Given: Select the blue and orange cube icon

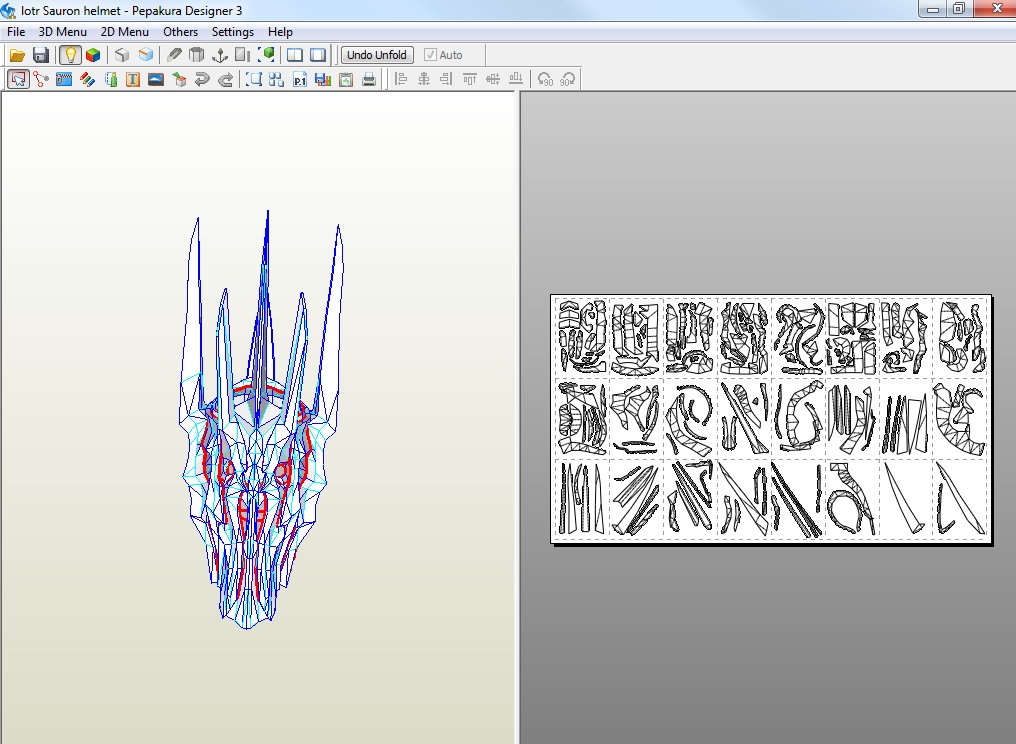Looking at the screenshot, I should coord(146,55).
